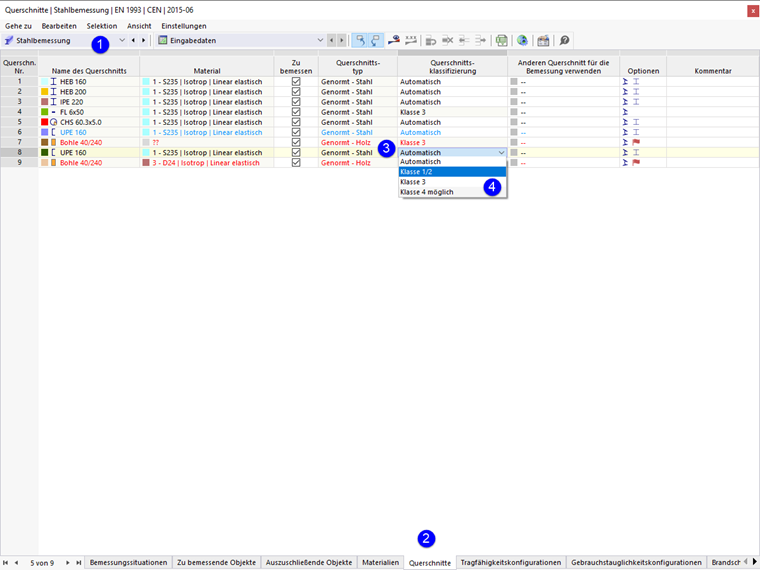760x570 pixels.
Task: Switch to the Zu bemessende Objekte tab
Action: click(x=216, y=562)
